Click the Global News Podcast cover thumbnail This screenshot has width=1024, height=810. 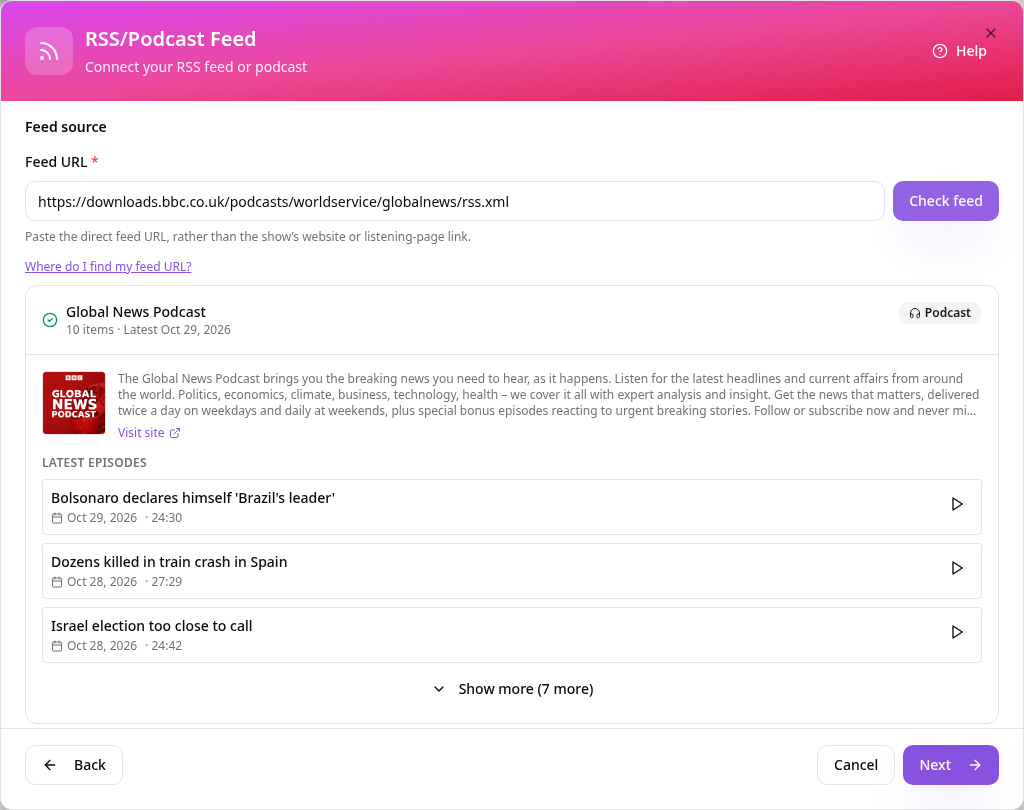pos(74,403)
